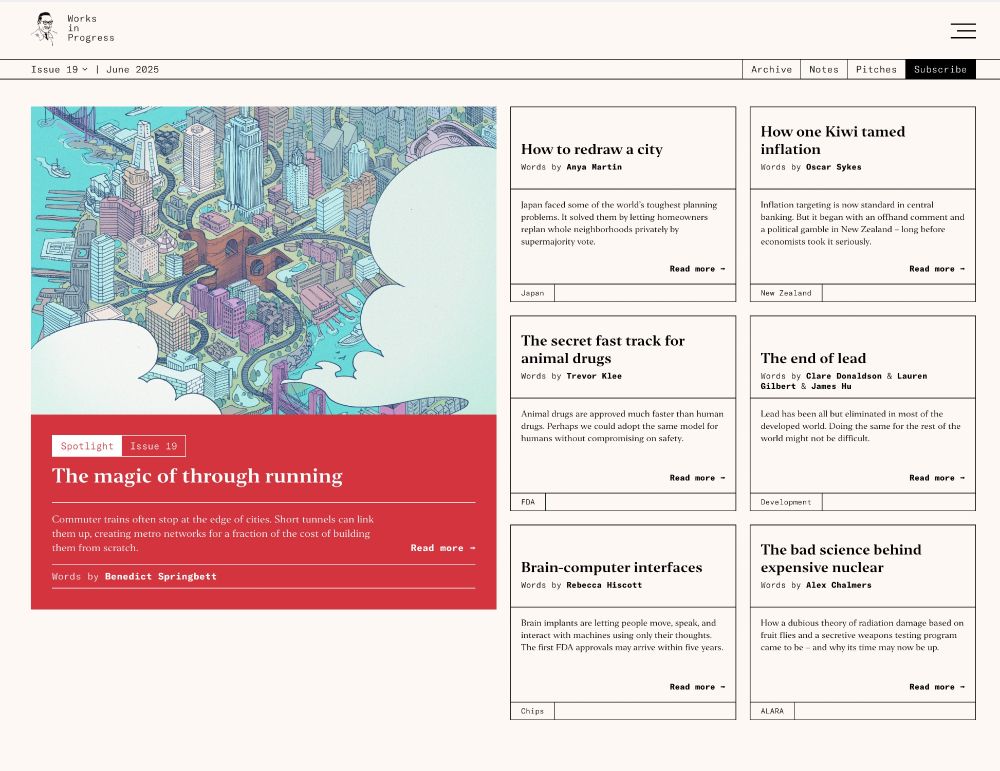1000x771 pixels.
Task: Open the Notes nav item
Action: (823, 70)
